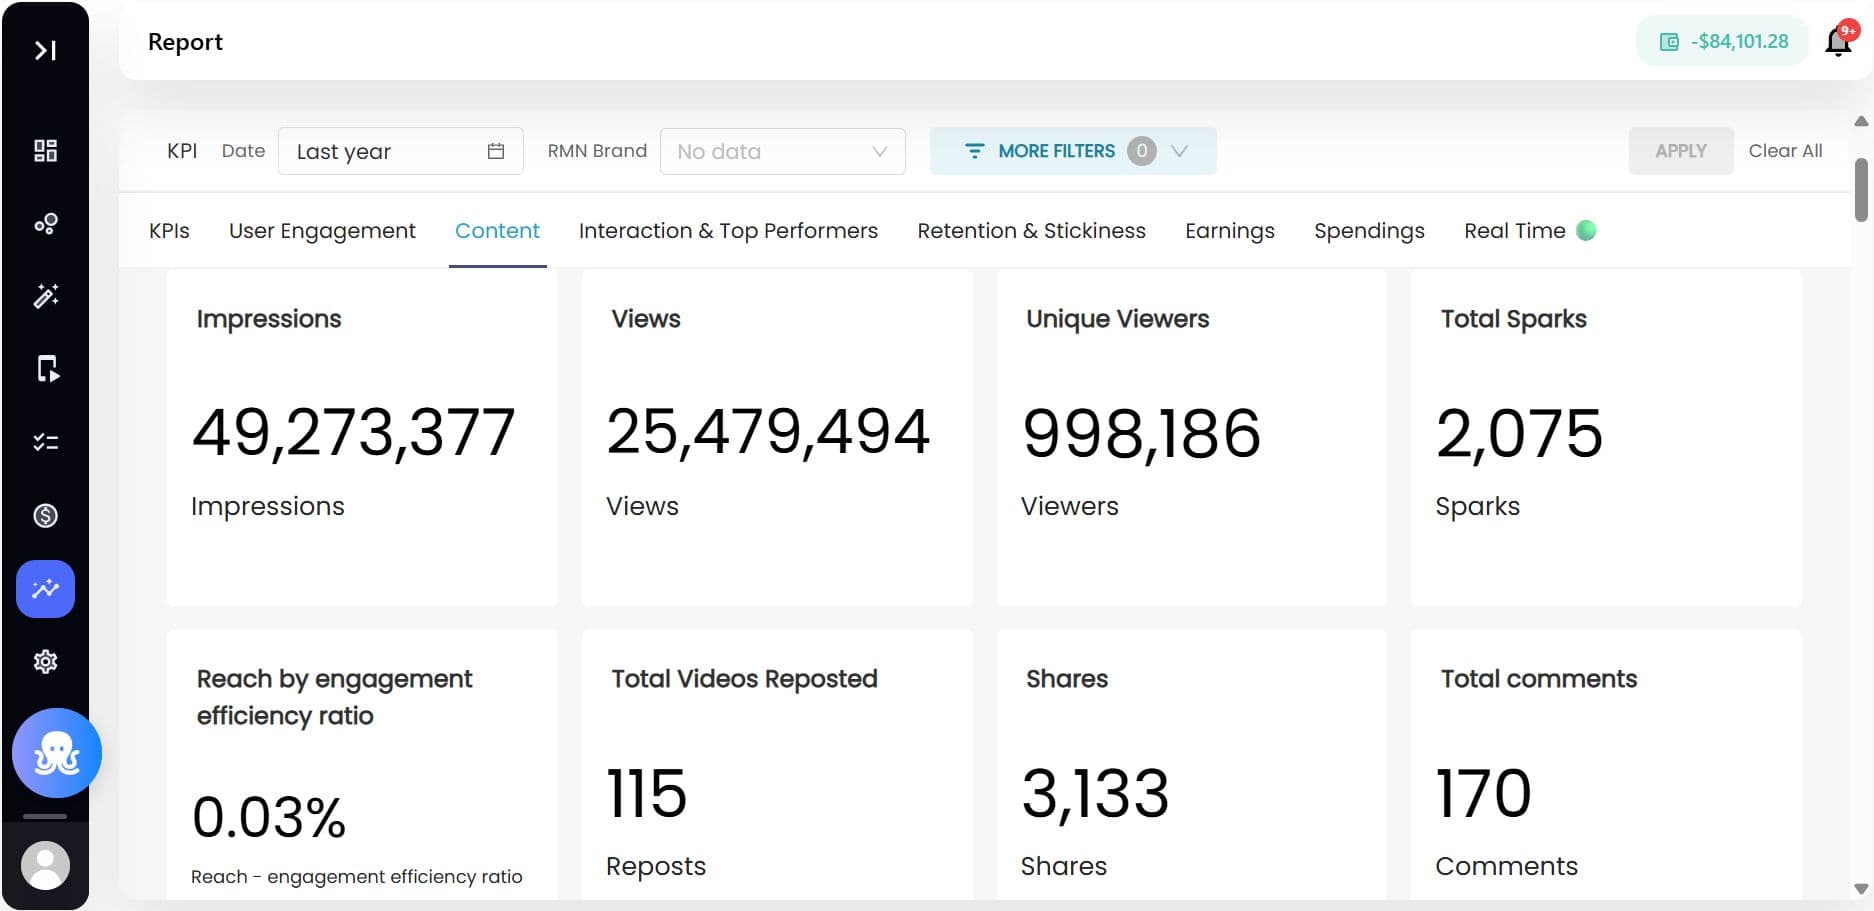Expand the collapsed sidebar with arrow icon
Viewport: 1874px width, 911px height.
(x=45, y=50)
